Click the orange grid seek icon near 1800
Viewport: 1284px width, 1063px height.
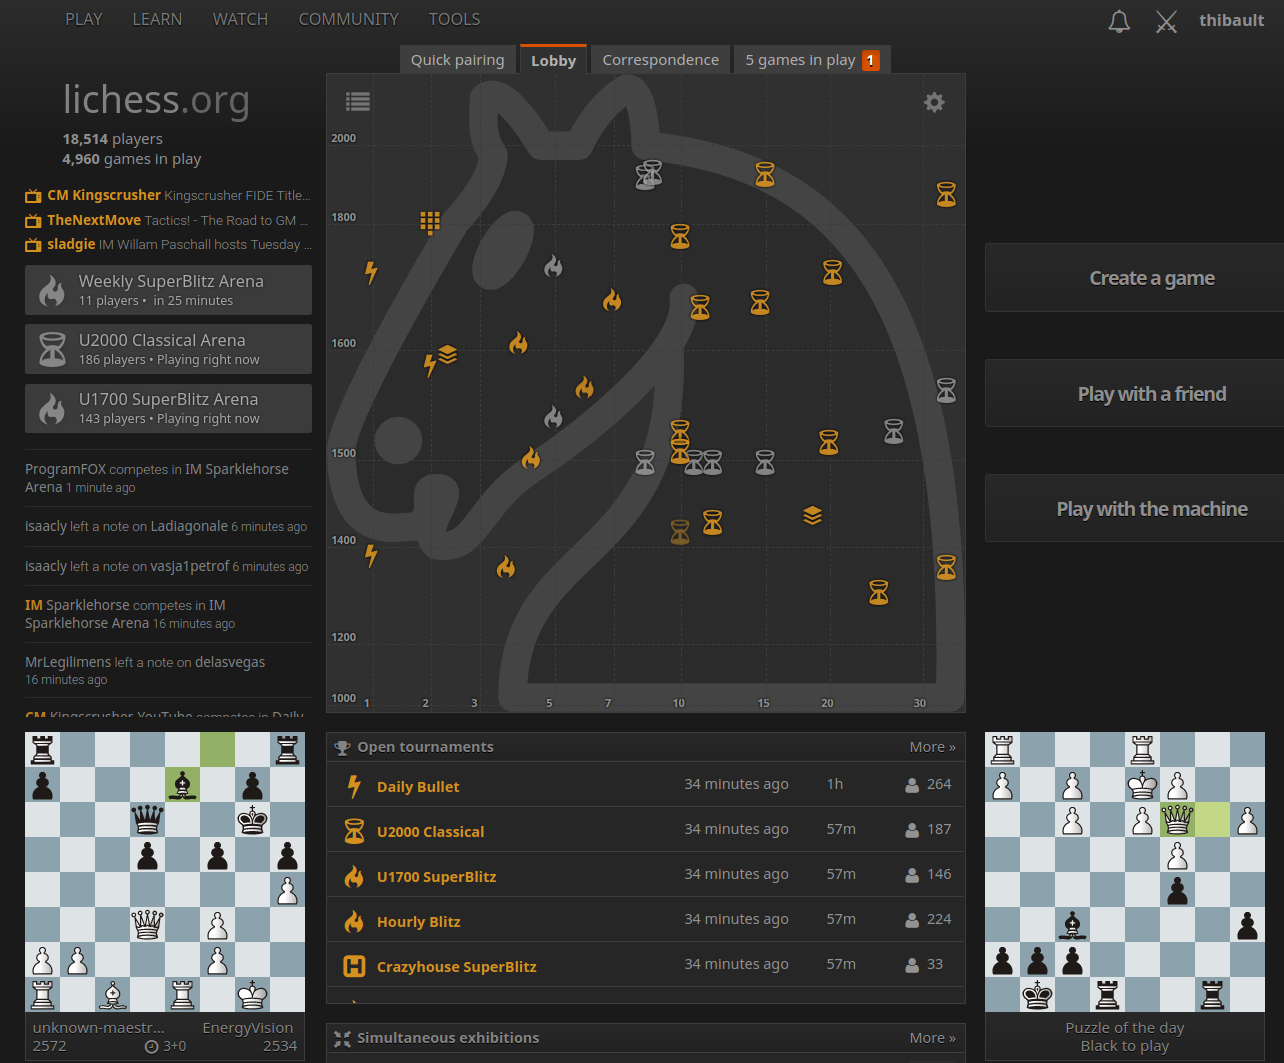430,222
